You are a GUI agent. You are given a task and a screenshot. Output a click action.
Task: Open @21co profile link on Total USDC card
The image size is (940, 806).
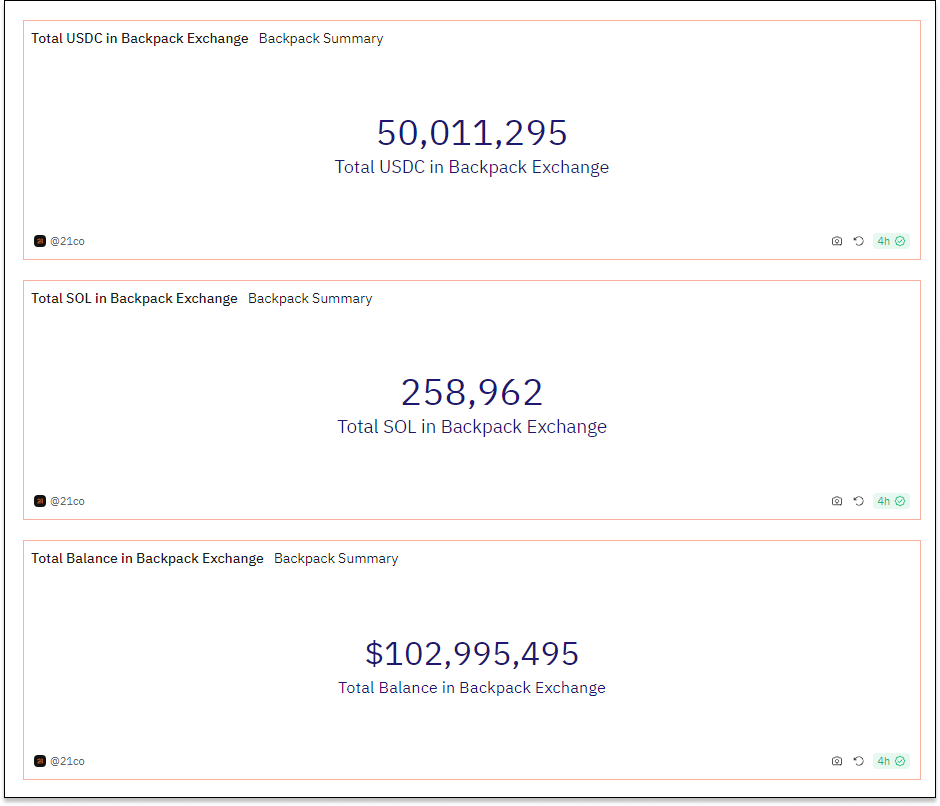point(67,241)
